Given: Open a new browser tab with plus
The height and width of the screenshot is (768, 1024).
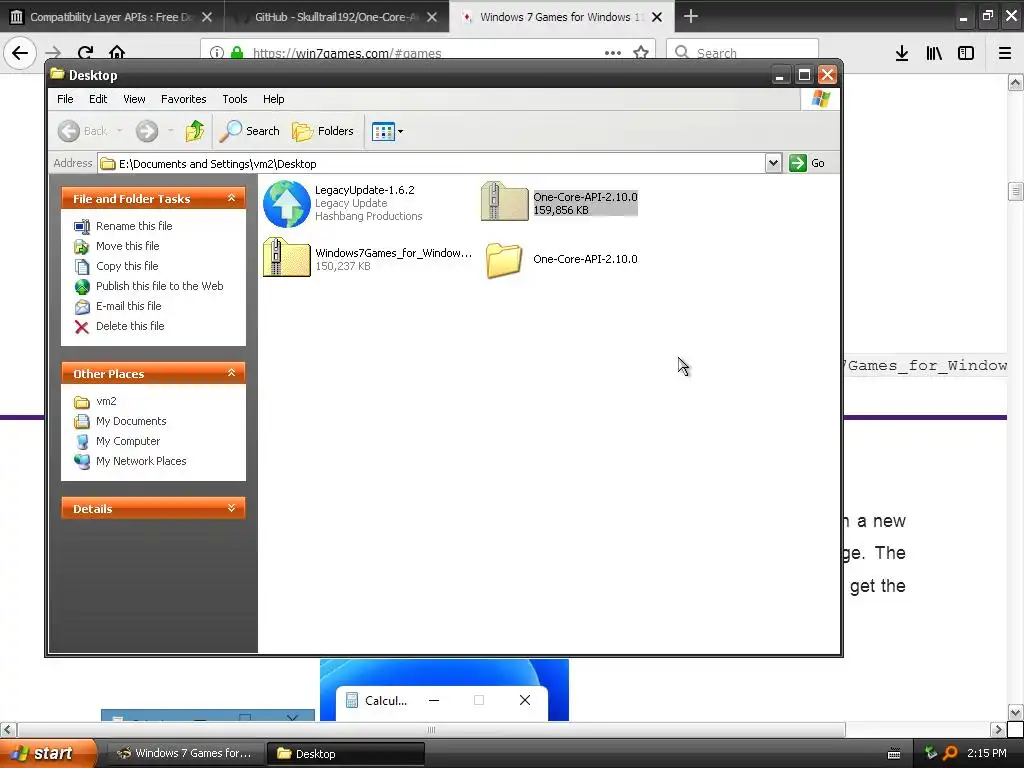Looking at the screenshot, I should (x=690, y=16).
